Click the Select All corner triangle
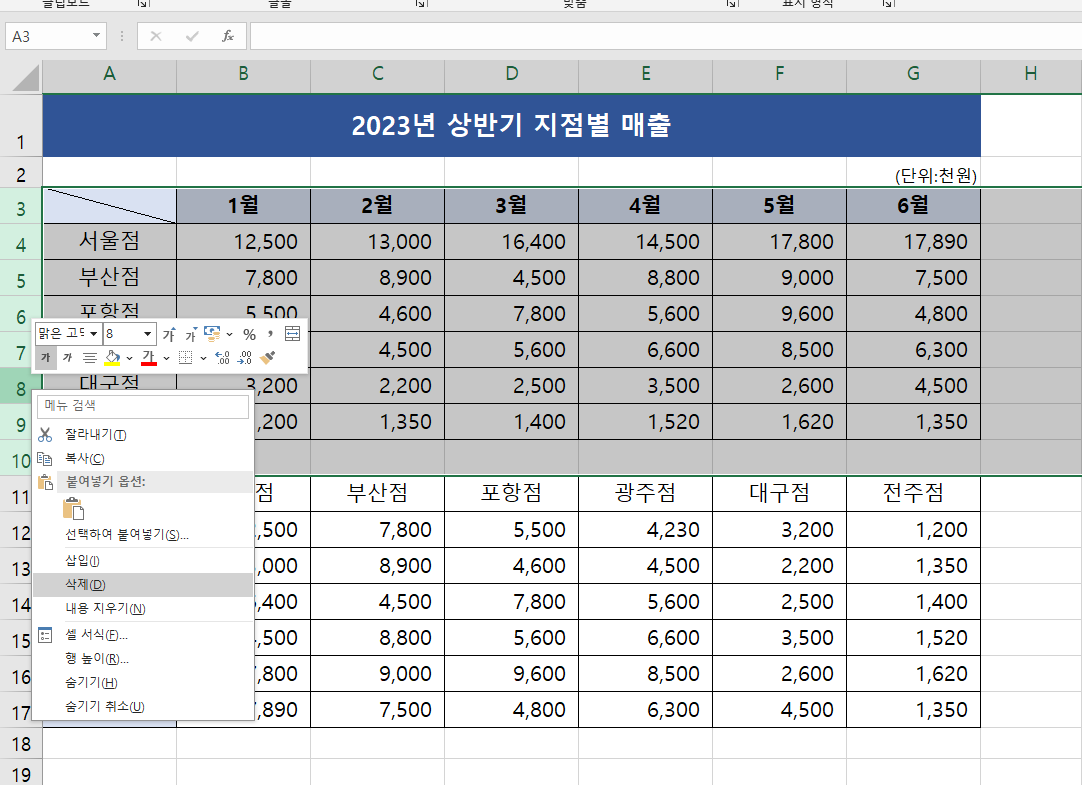This screenshot has height=785, width=1082. coord(26,77)
